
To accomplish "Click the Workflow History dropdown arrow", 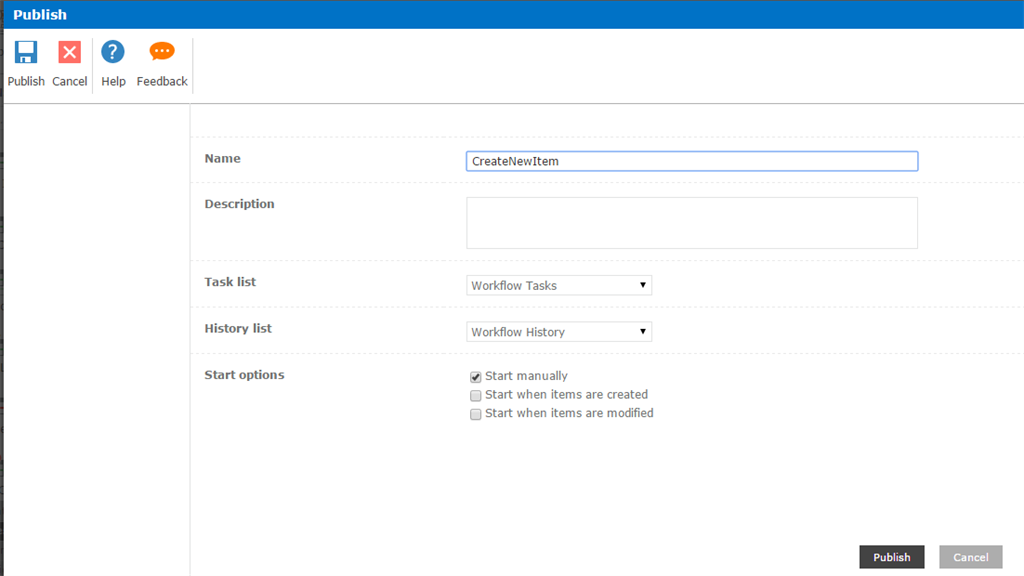I will [644, 332].
